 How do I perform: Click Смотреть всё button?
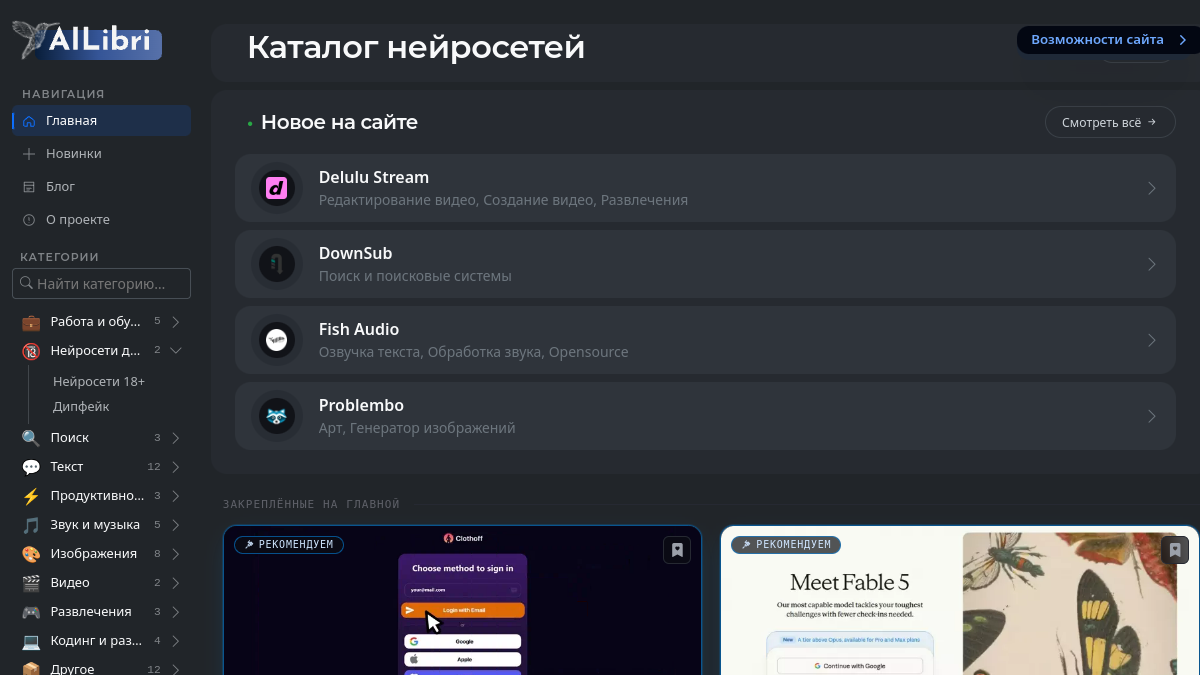[x=1110, y=122]
